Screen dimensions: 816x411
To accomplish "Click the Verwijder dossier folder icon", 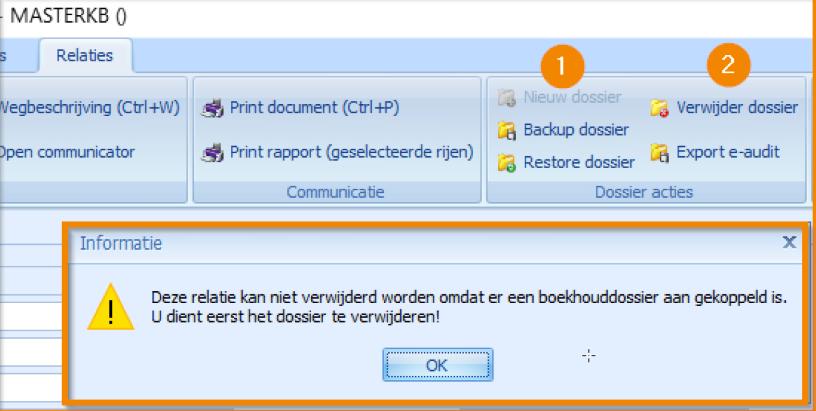I will (659, 108).
